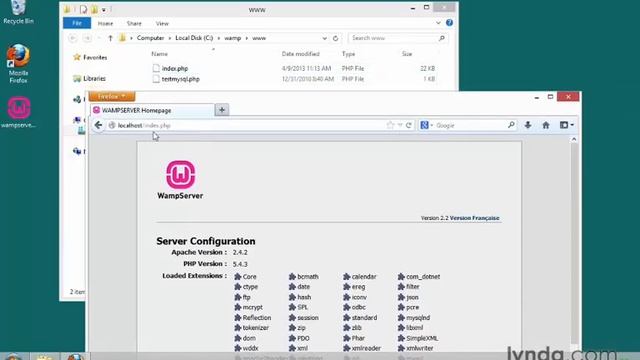Click Explorer quick access properties icon
Viewport: 640px width, 360px height.
(x=83, y=9)
